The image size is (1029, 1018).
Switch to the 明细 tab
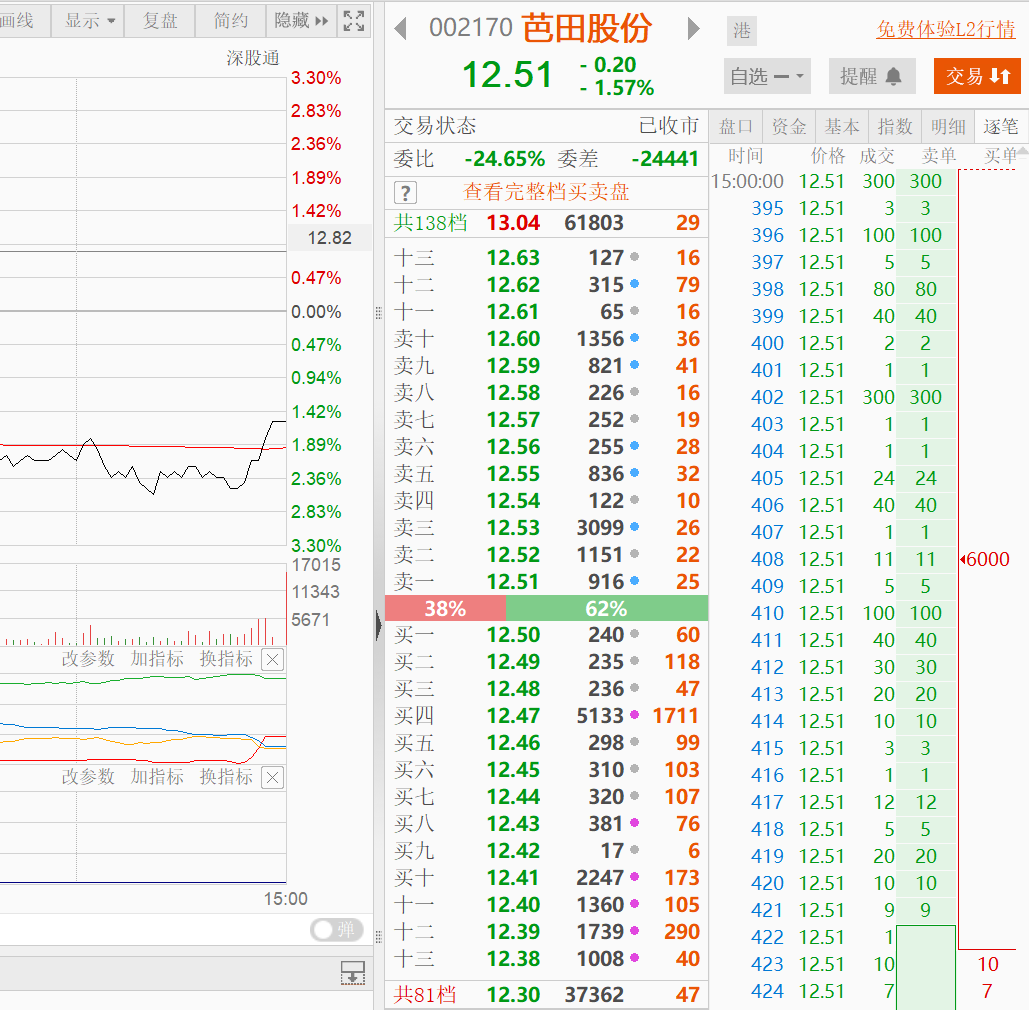click(x=948, y=127)
